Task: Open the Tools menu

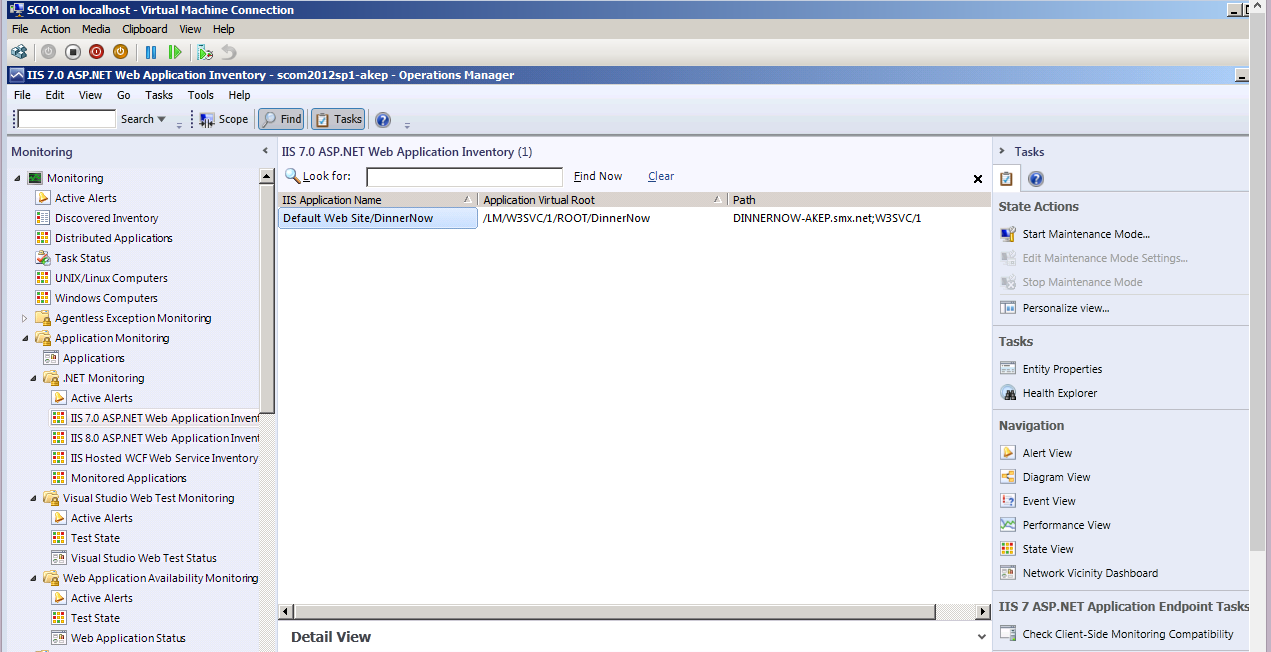Action: 200,95
